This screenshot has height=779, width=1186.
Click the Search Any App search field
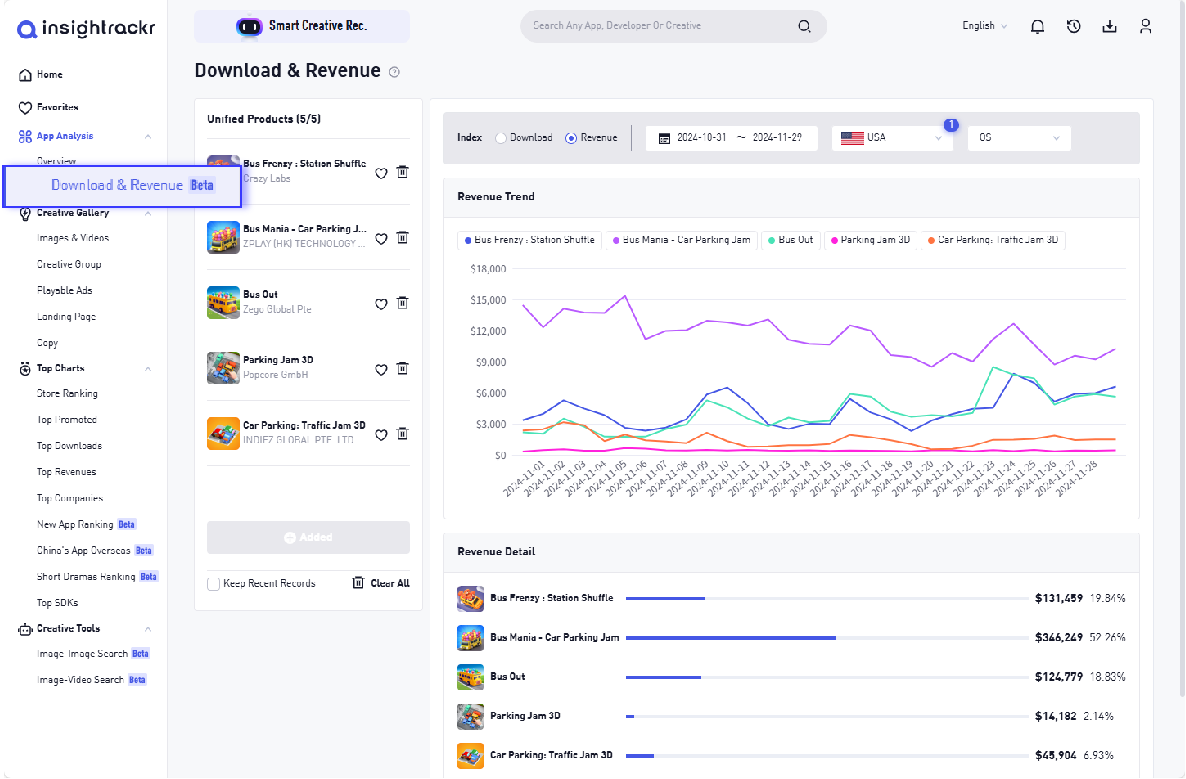(x=673, y=26)
